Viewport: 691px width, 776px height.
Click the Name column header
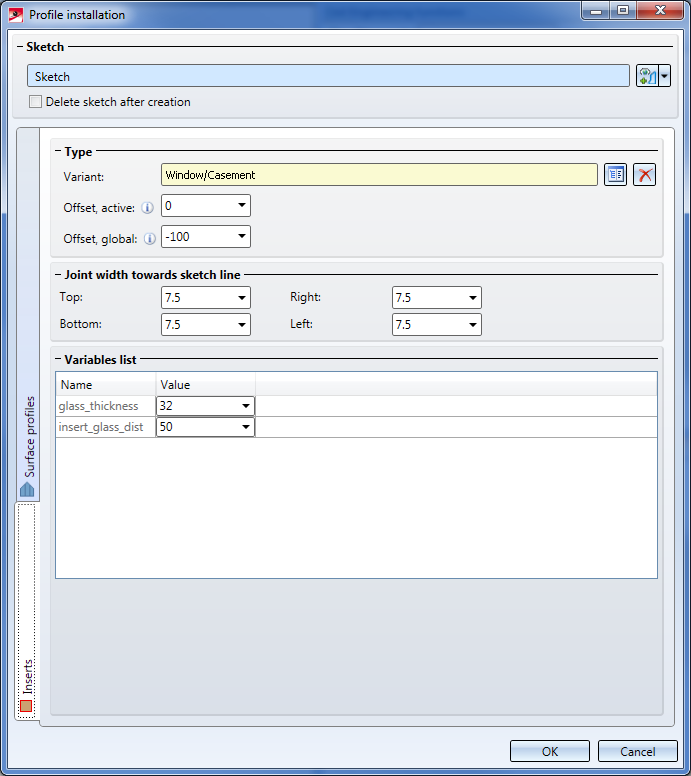pos(106,385)
